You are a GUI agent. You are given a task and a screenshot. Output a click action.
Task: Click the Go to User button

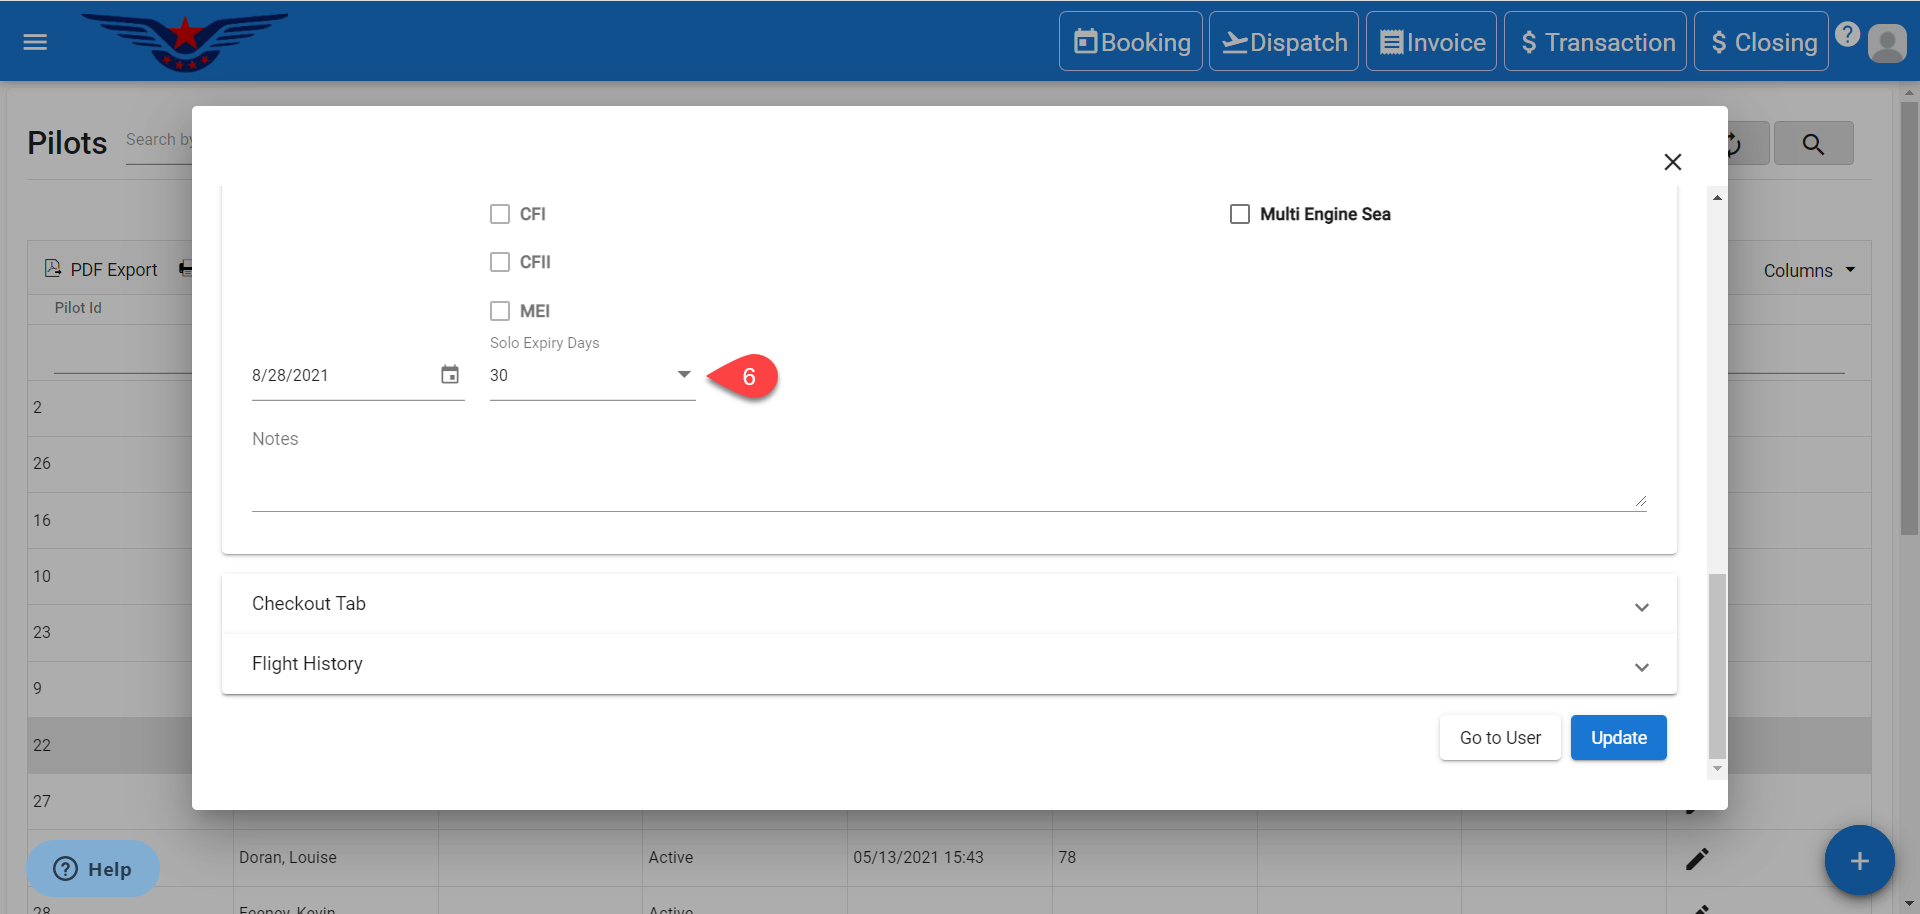point(1499,738)
